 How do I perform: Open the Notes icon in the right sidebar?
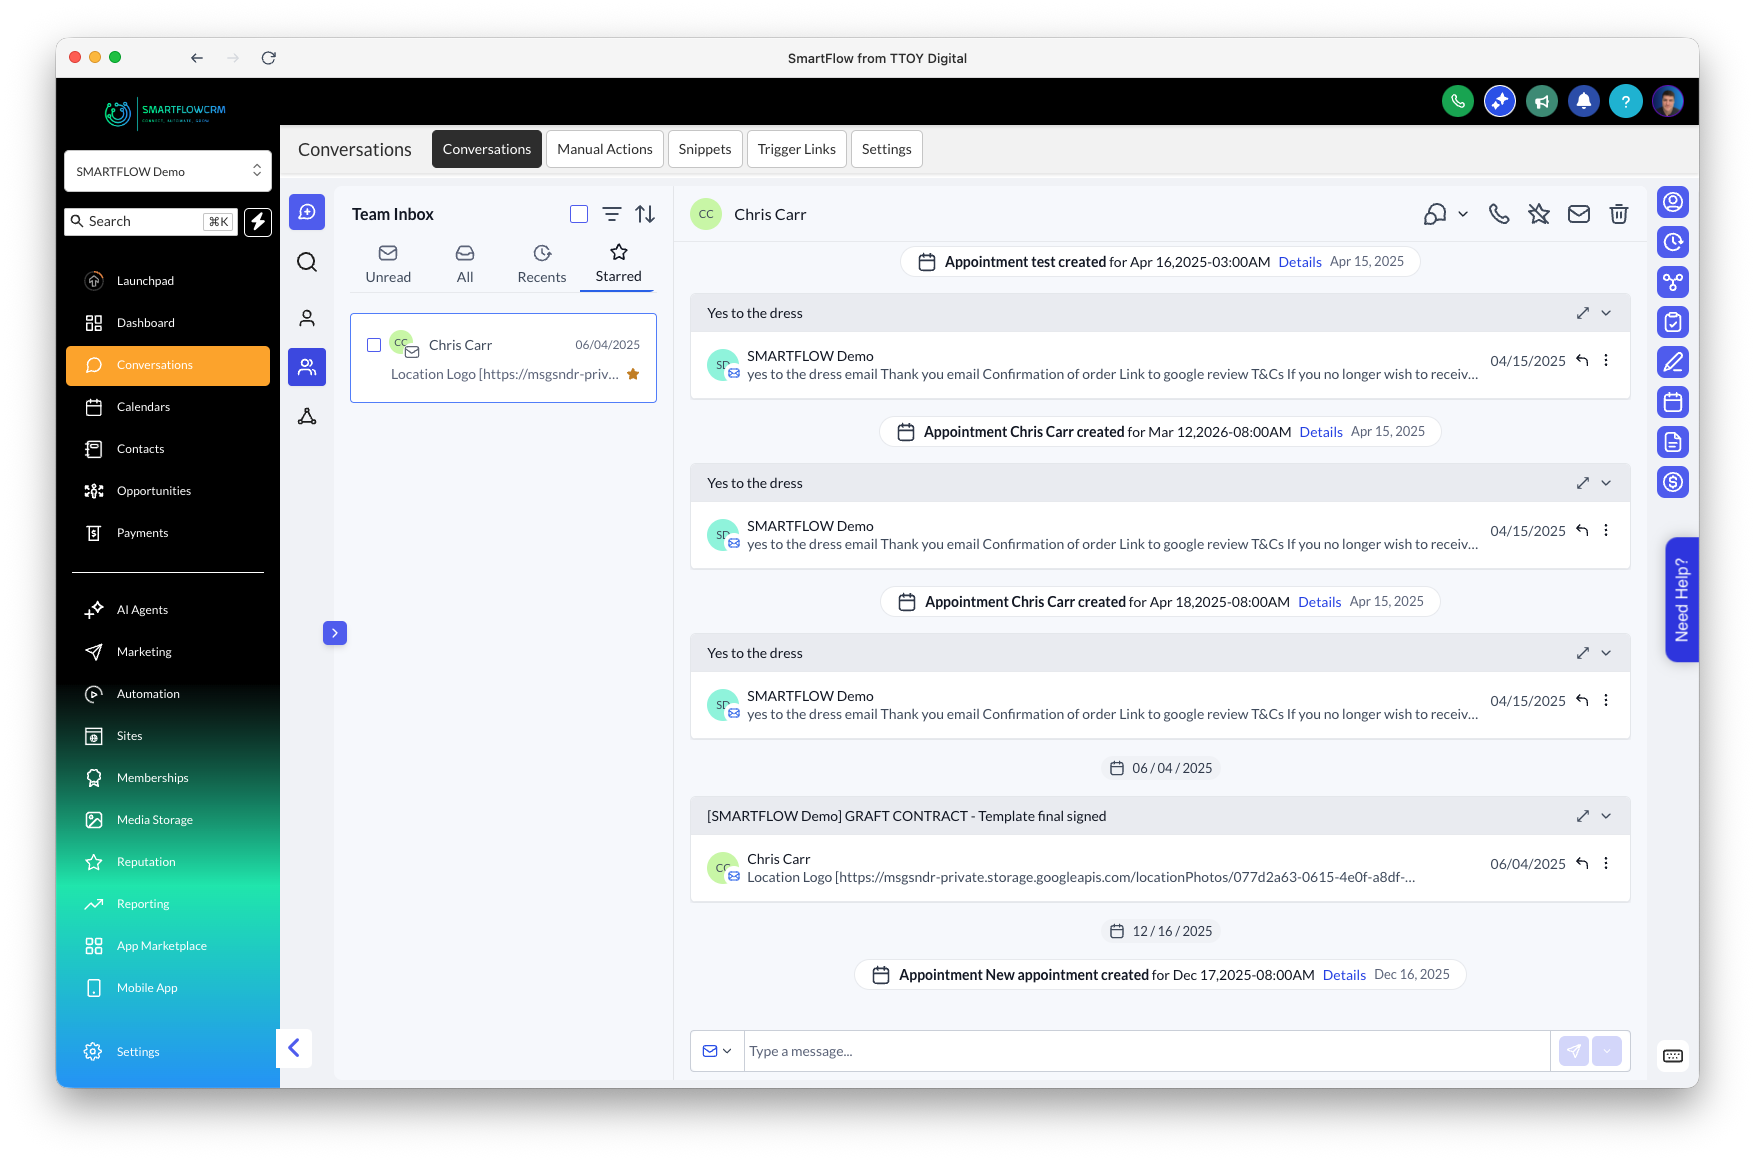coord(1672,362)
